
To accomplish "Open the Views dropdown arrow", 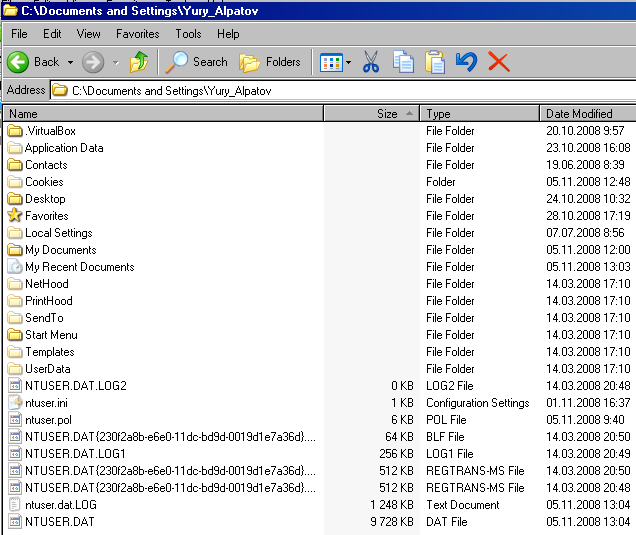I will [348, 62].
